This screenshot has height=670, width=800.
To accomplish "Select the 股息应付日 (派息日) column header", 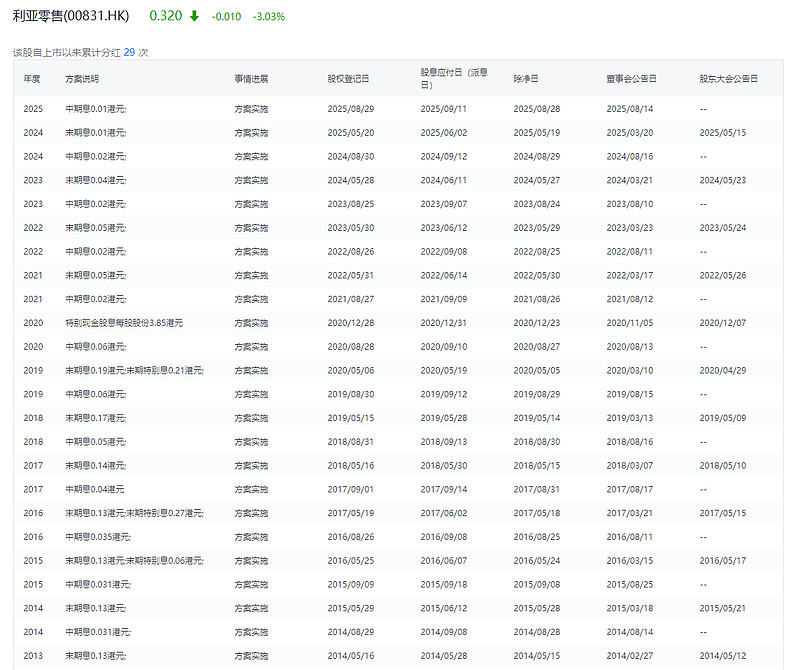I will [454, 78].
